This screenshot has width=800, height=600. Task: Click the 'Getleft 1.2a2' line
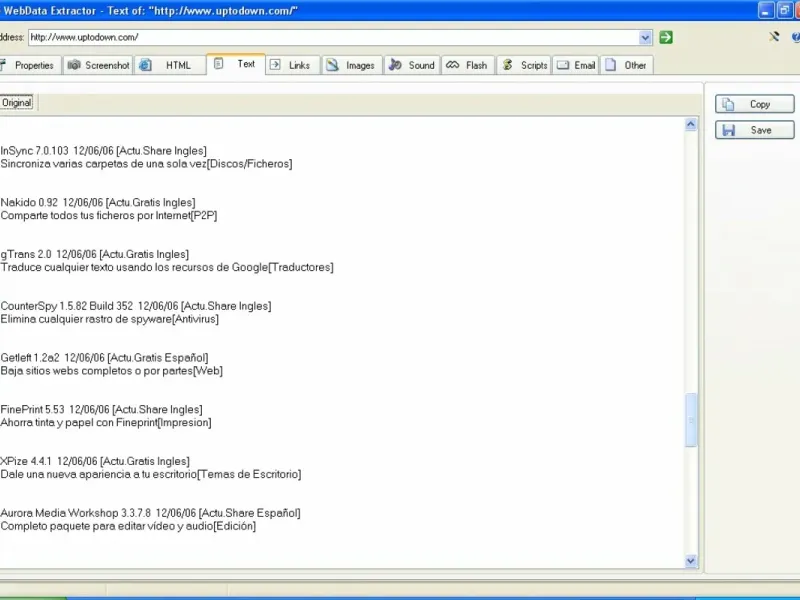[x=104, y=358]
